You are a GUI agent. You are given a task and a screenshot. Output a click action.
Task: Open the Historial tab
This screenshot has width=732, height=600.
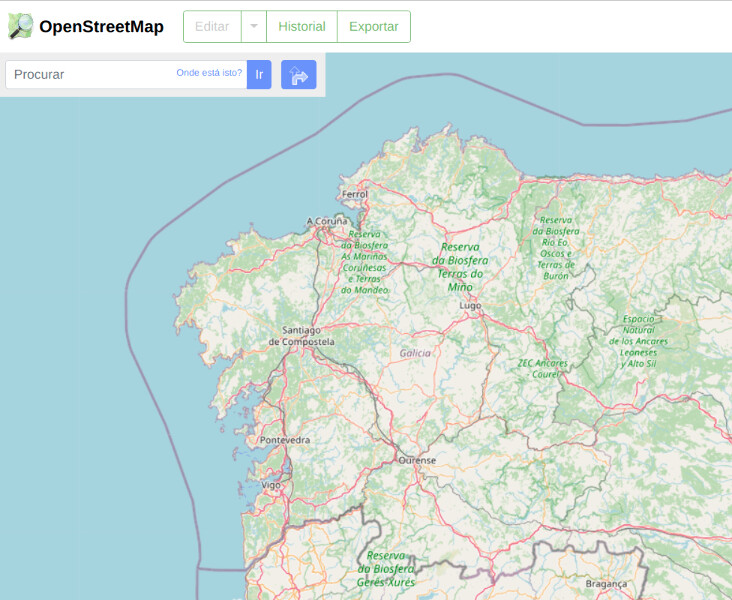click(x=301, y=27)
